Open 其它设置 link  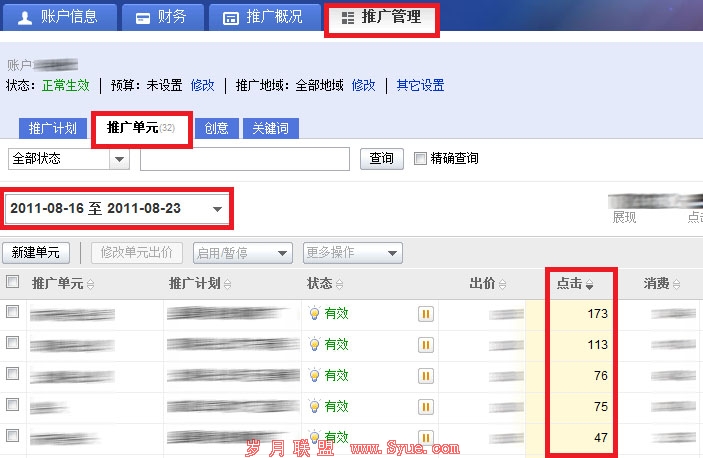coord(420,85)
